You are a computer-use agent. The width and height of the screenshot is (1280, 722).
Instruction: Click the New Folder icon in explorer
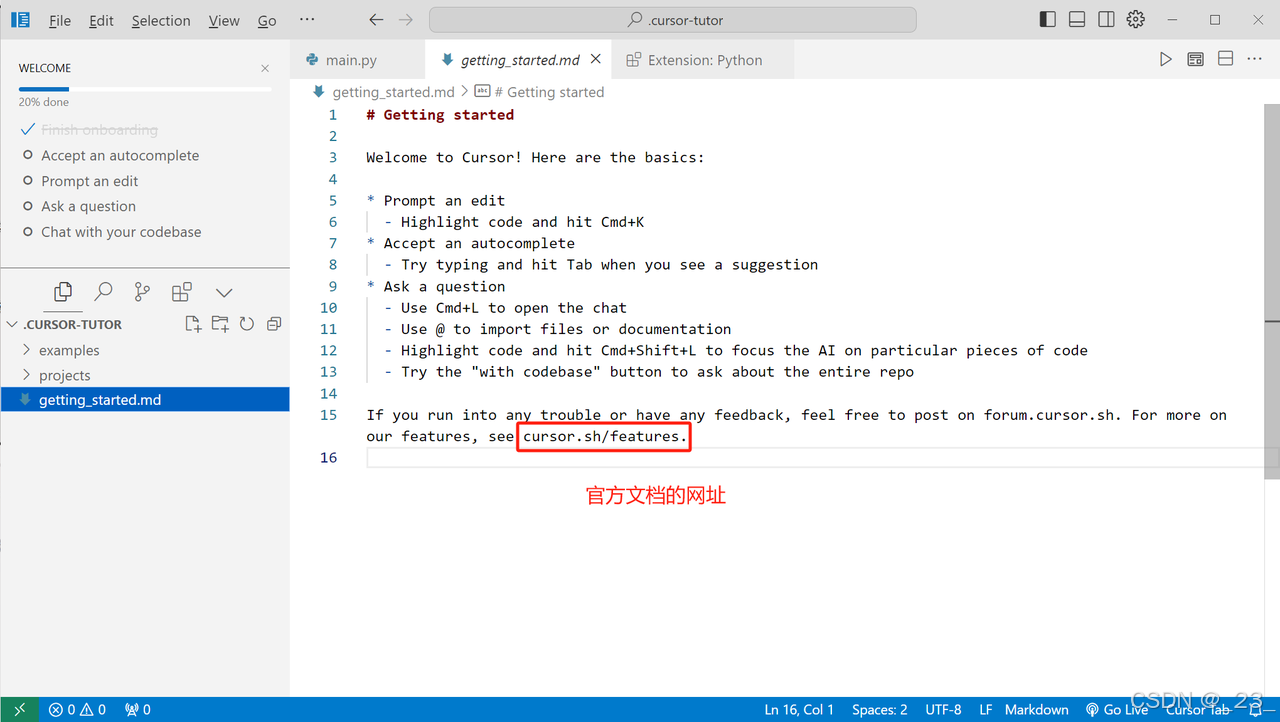[x=220, y=324]
